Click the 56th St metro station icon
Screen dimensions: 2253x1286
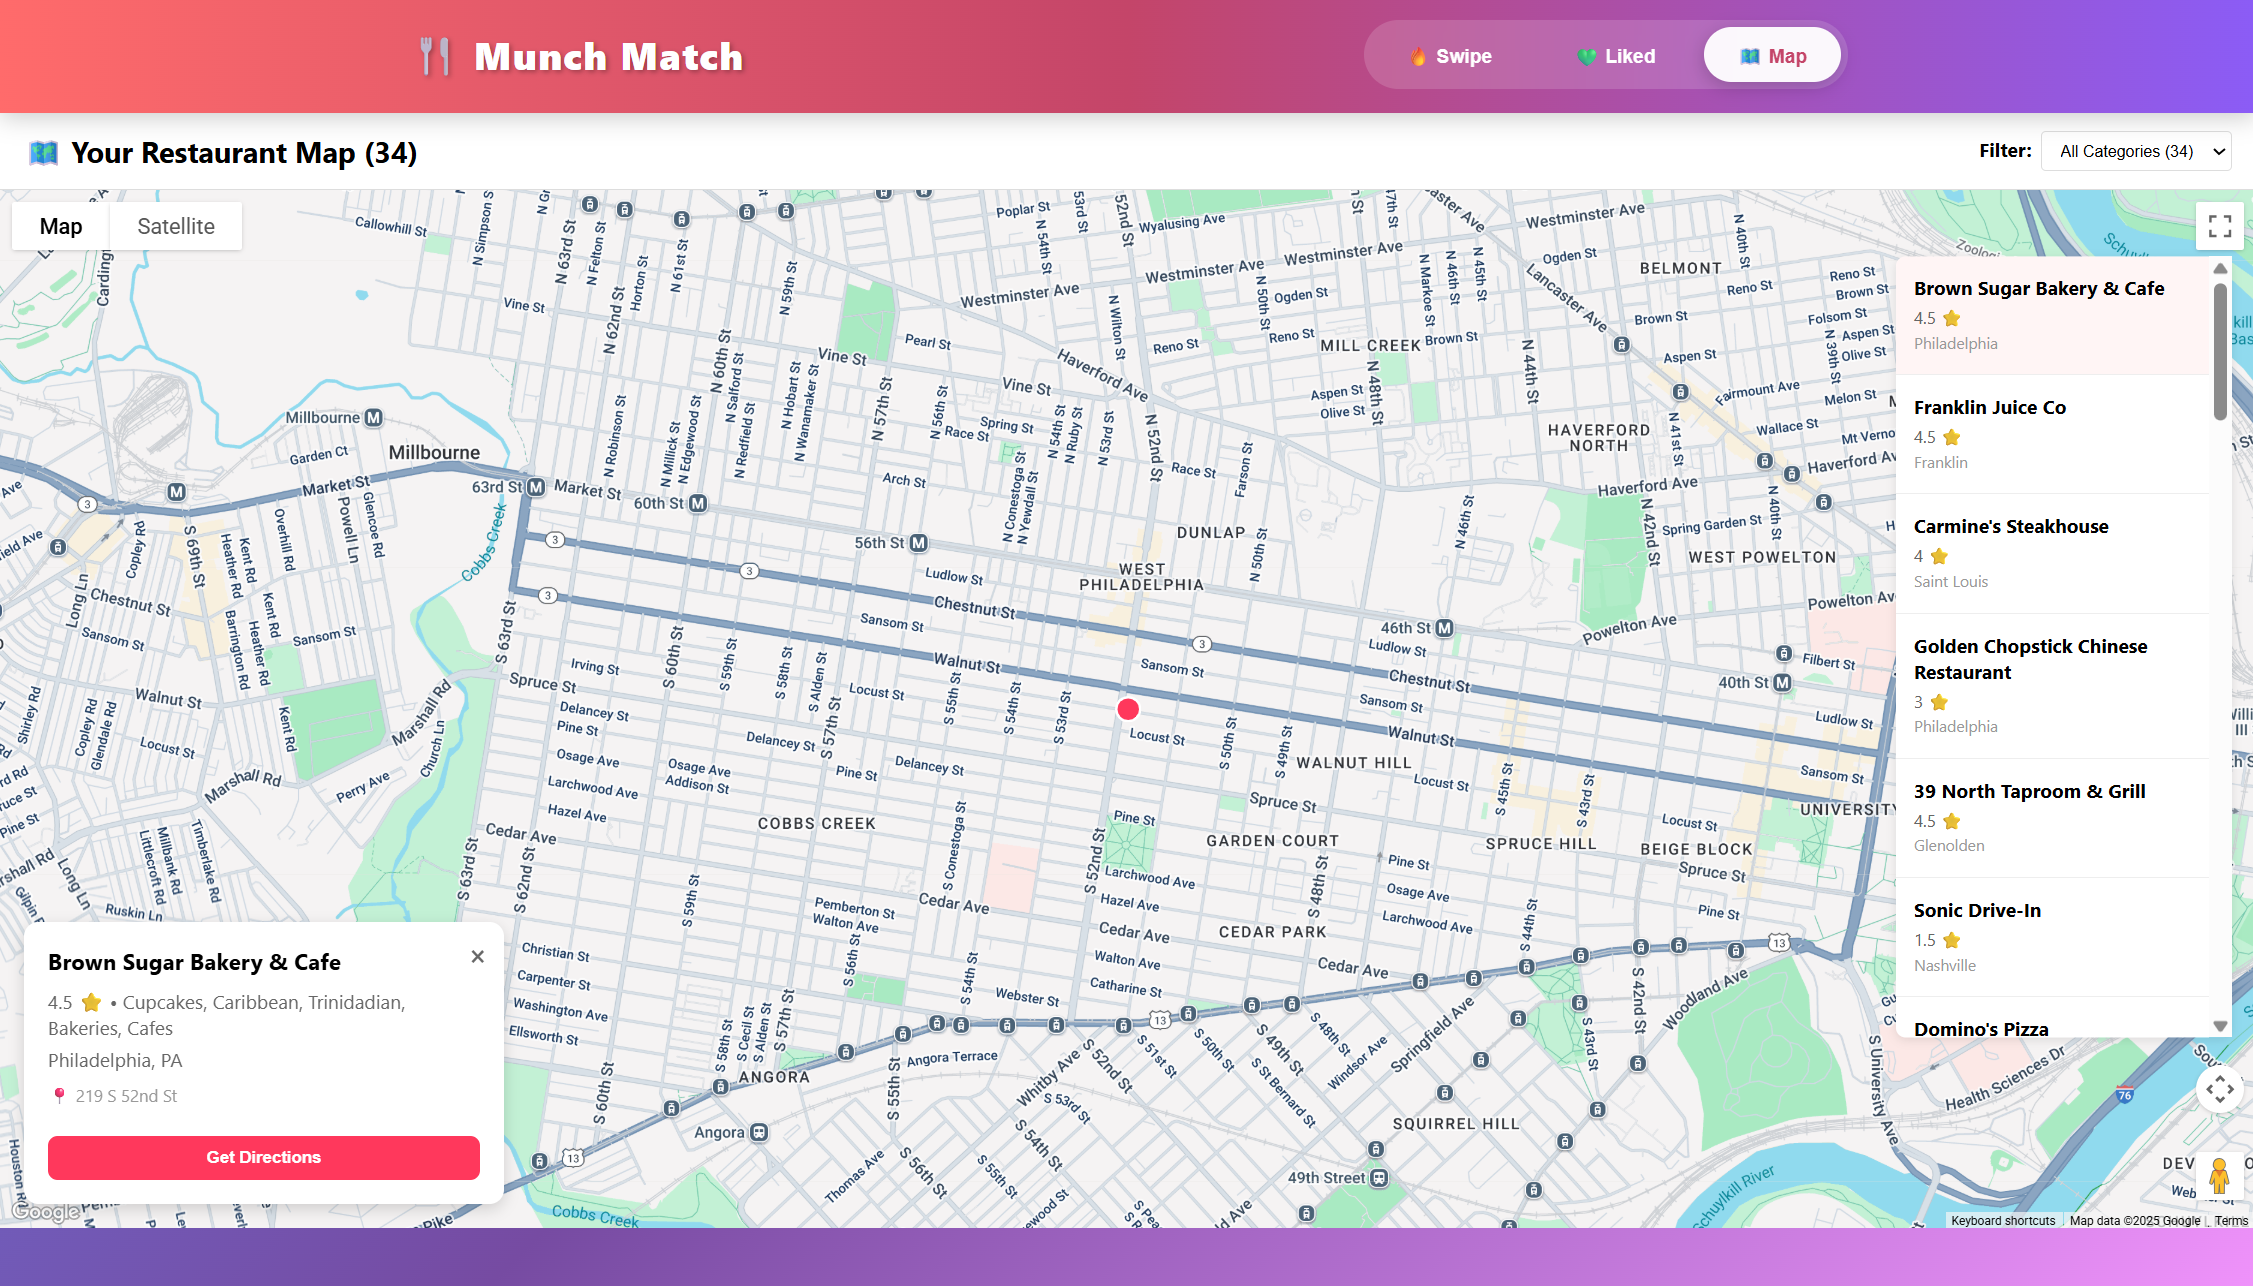click(x=918, y=543)
